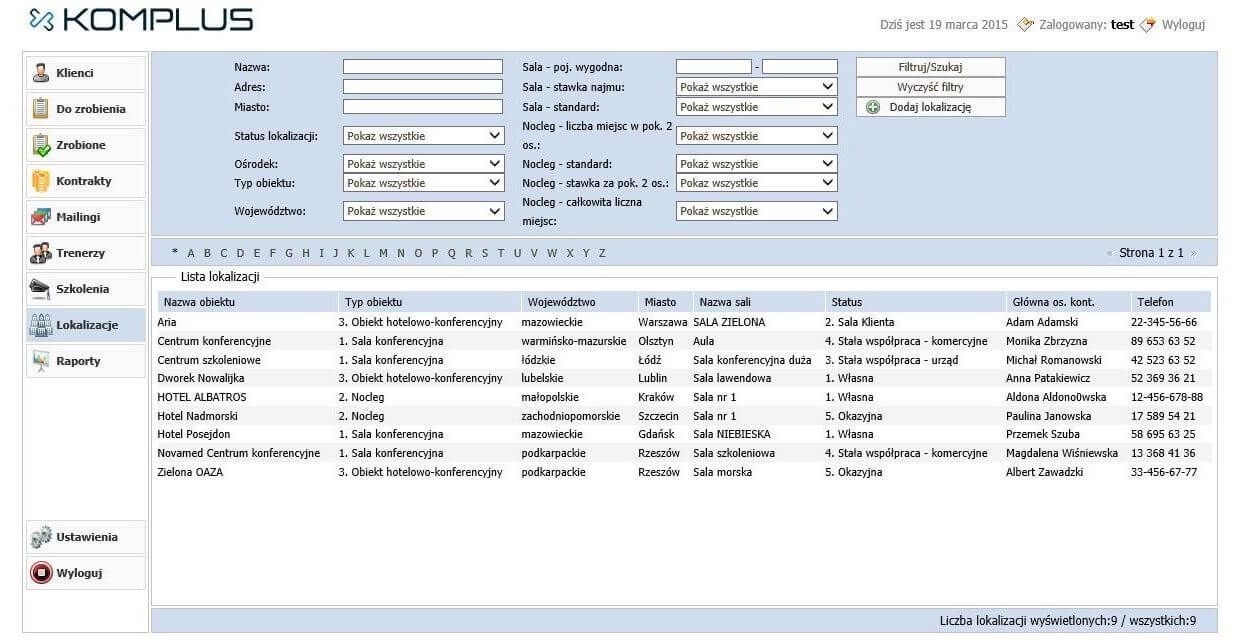Select Dworek Nowalijka row
The height and width of the screenshot is (640, 1240).
684,378
